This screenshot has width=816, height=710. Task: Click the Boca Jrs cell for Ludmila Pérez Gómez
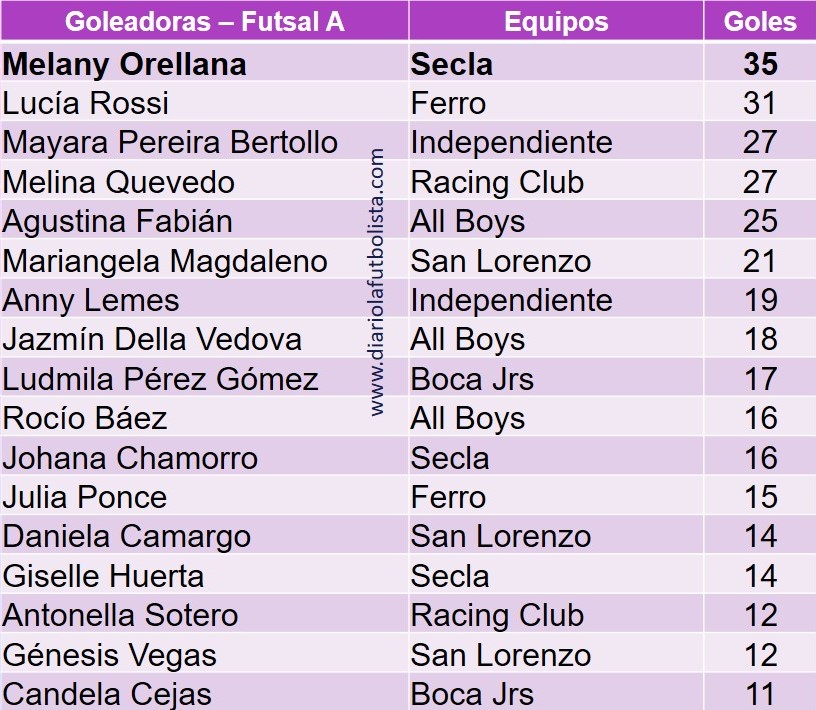click(x=472, y=379)
